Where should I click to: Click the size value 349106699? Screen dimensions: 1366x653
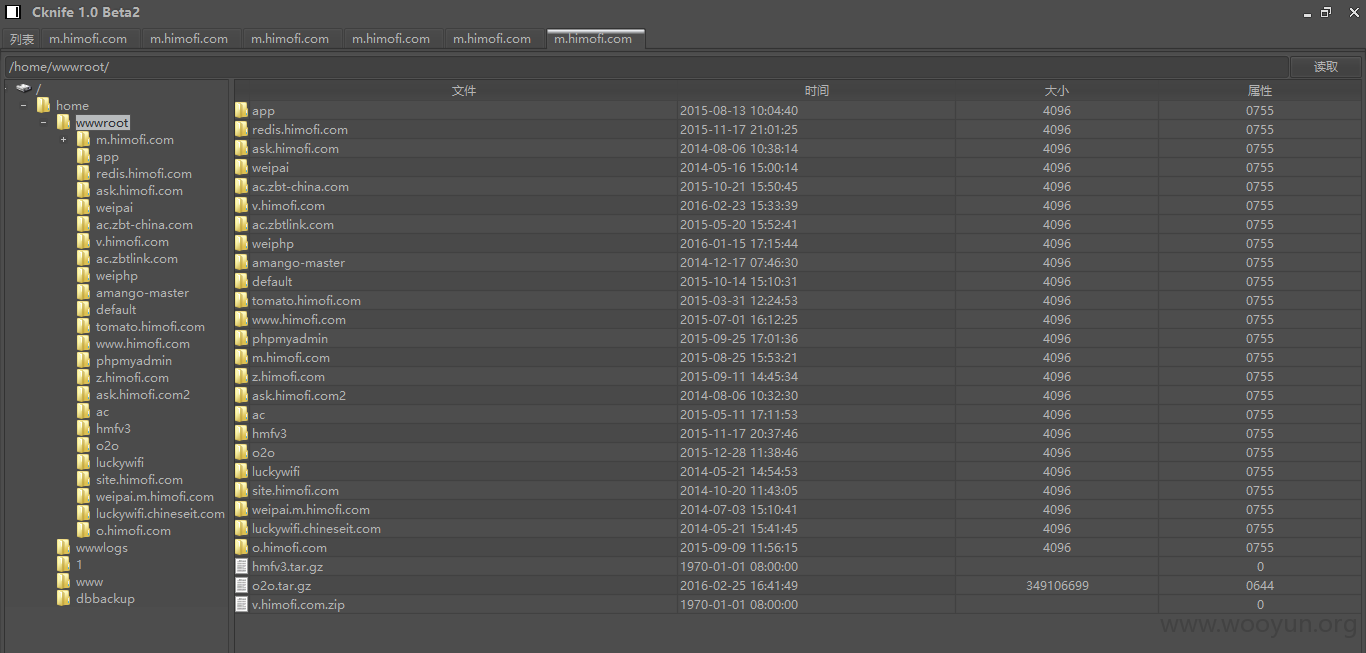[1057, 585]
